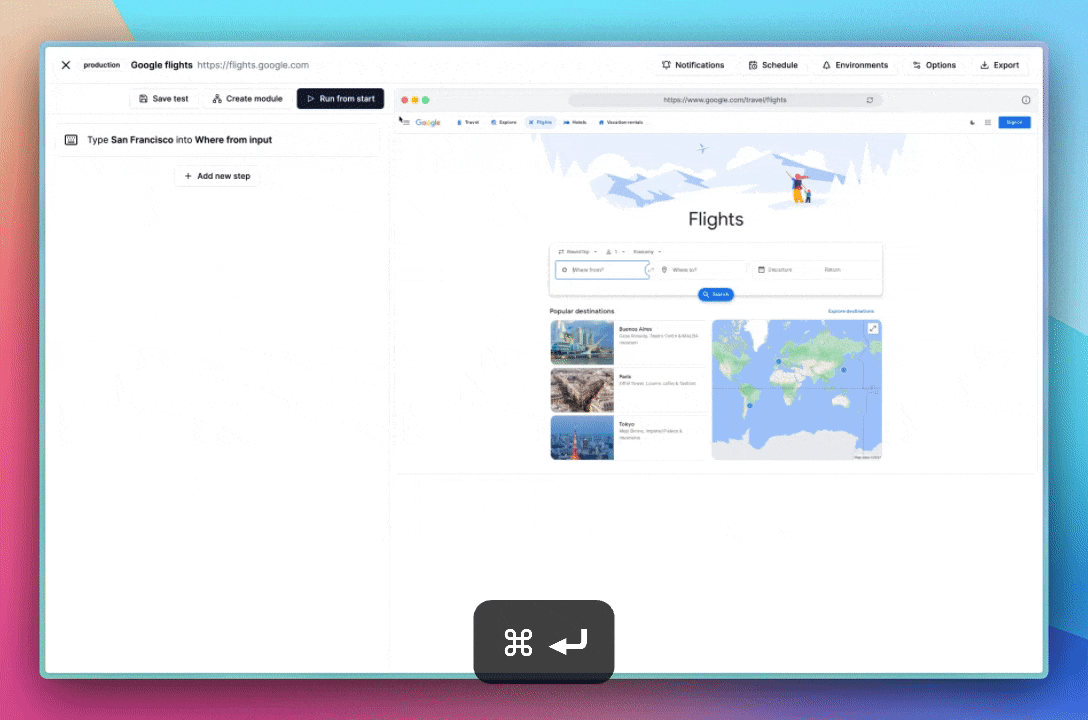Select the Explore tab
1088x720 pixels.
pyautogui.click(x=504, y=122)
